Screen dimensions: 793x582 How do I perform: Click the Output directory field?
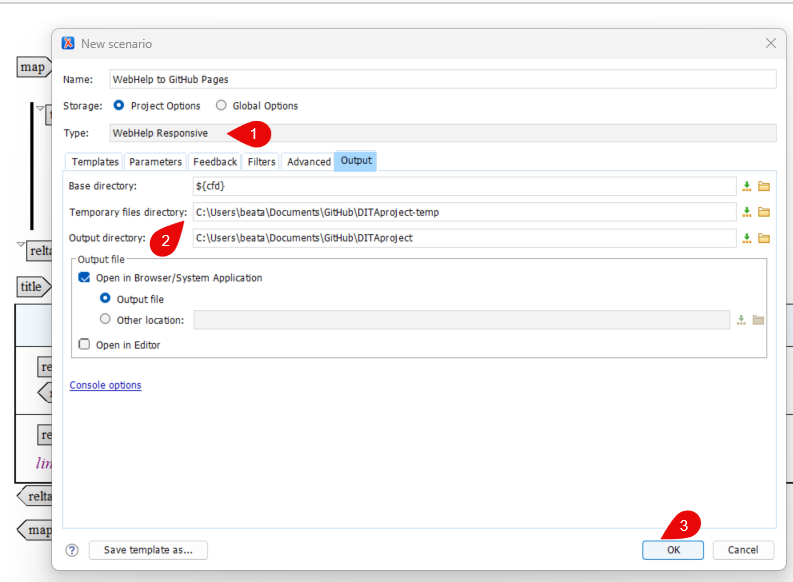(464, 238)
